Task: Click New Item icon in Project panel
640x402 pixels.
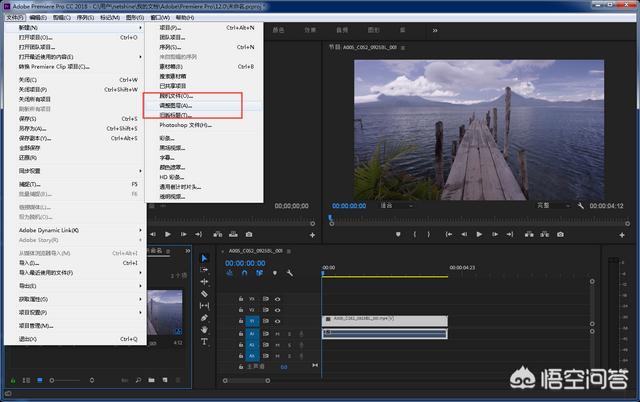Action: (x=165, y=380)
